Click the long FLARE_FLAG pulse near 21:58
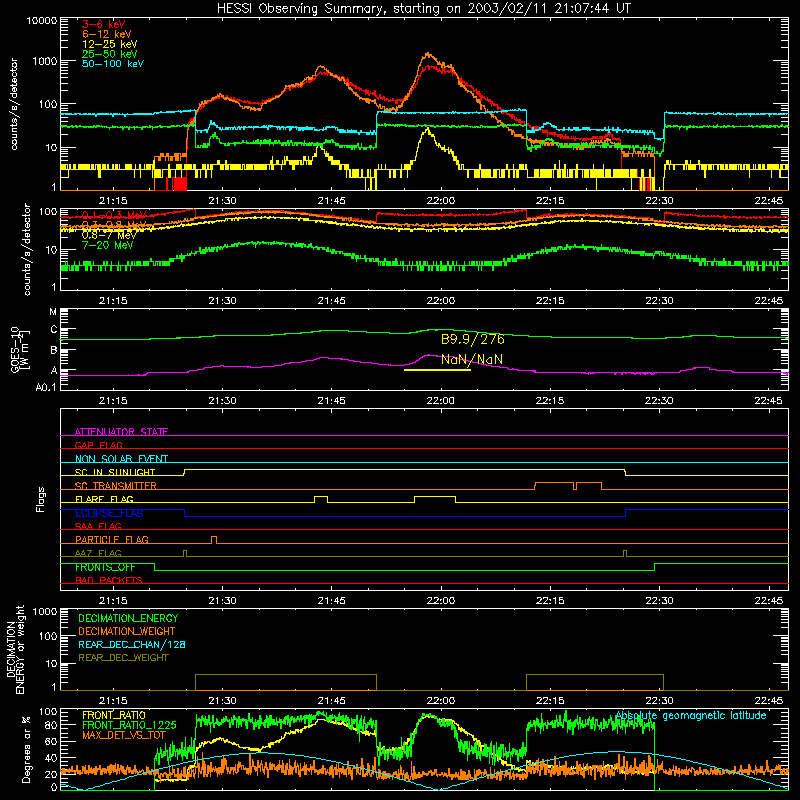 click(435, 499)
